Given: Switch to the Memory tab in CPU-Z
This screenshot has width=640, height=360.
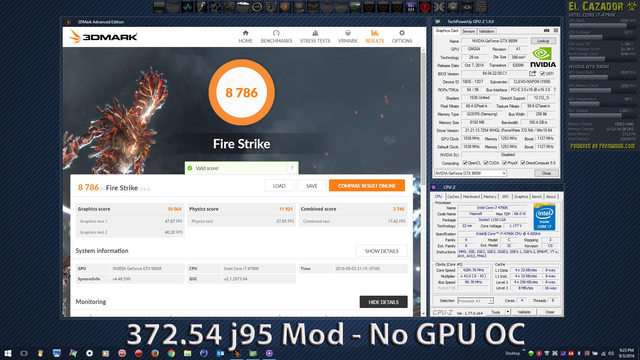Looking at the screenshot, I should tap(490, 197).
